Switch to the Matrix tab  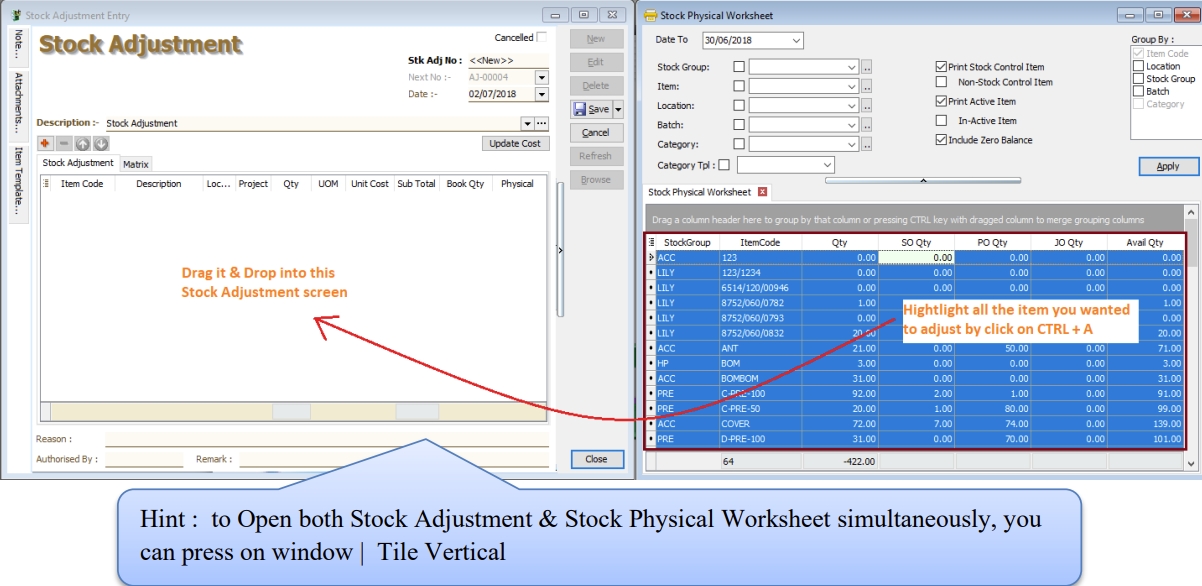pyautogui.click(x=136, y=164)
